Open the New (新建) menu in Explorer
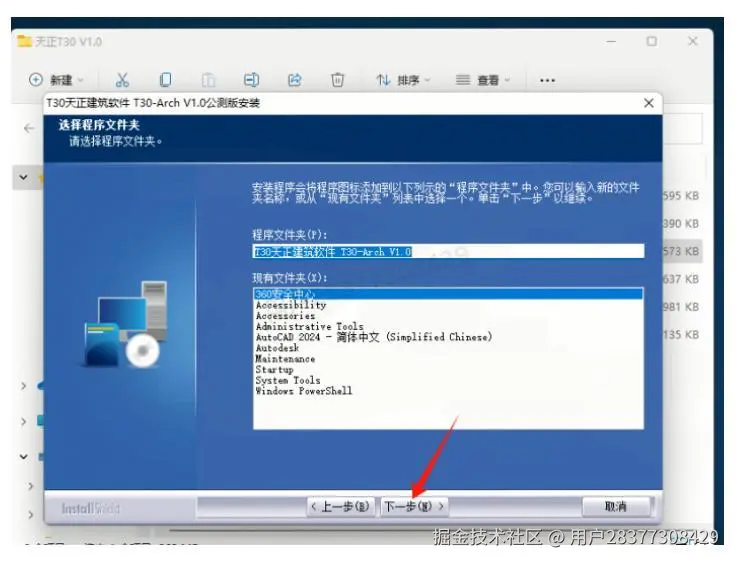The image size is (735, 563). pos(56,80)
